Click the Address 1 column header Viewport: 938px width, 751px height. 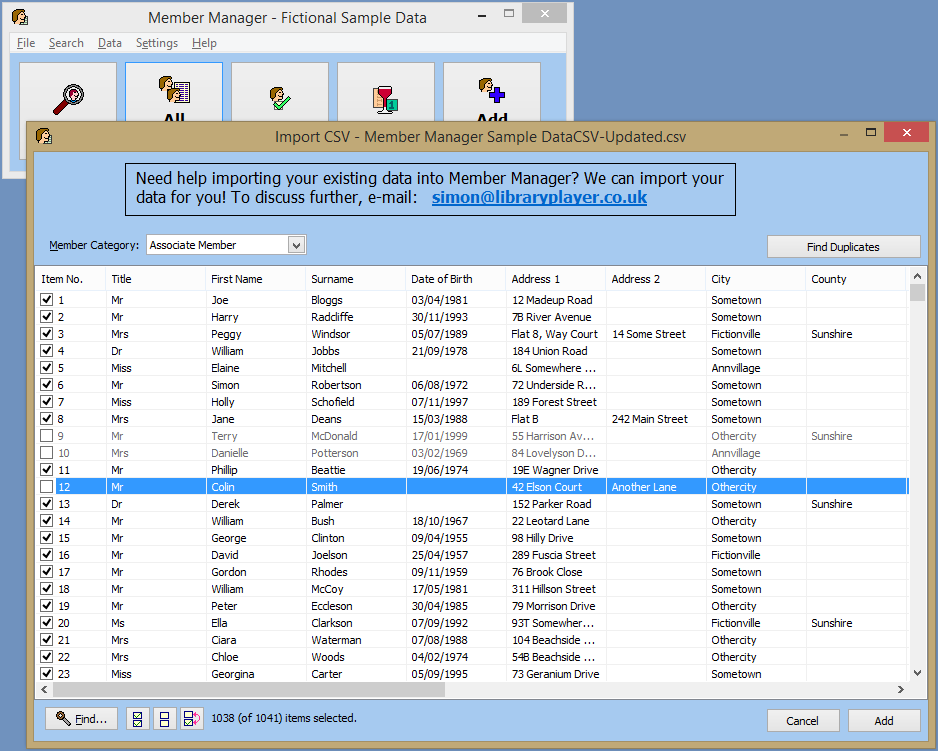click(x=556, y=279)
